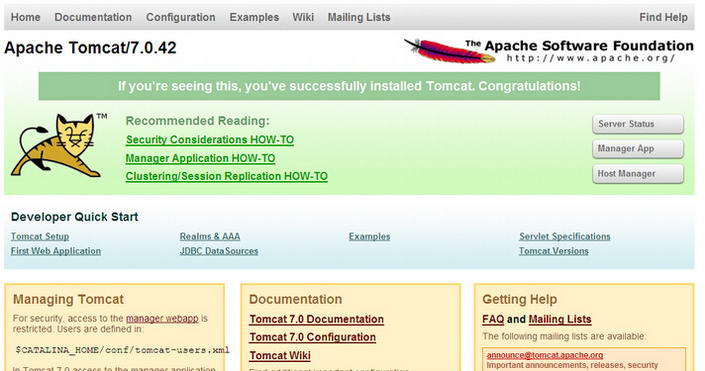This screenshot has width=705, height=371.
Task: Open Security Considerations HOW-TO link
Action: point(210,140)
